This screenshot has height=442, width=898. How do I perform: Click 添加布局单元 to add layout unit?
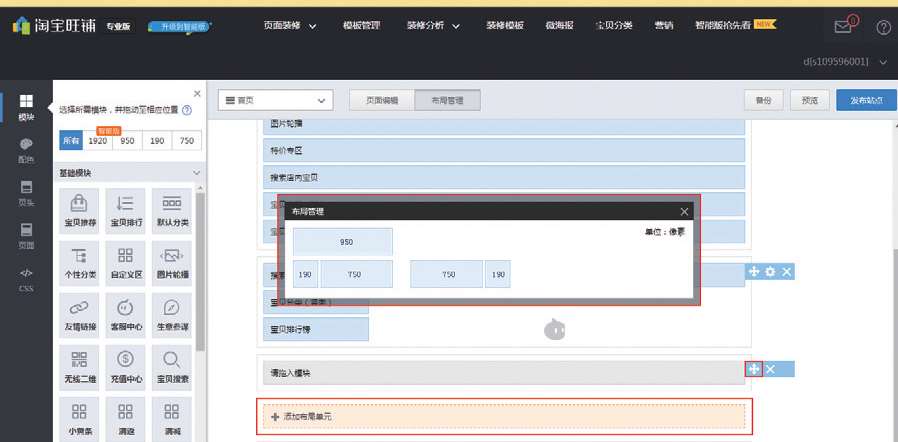[504, 416]
